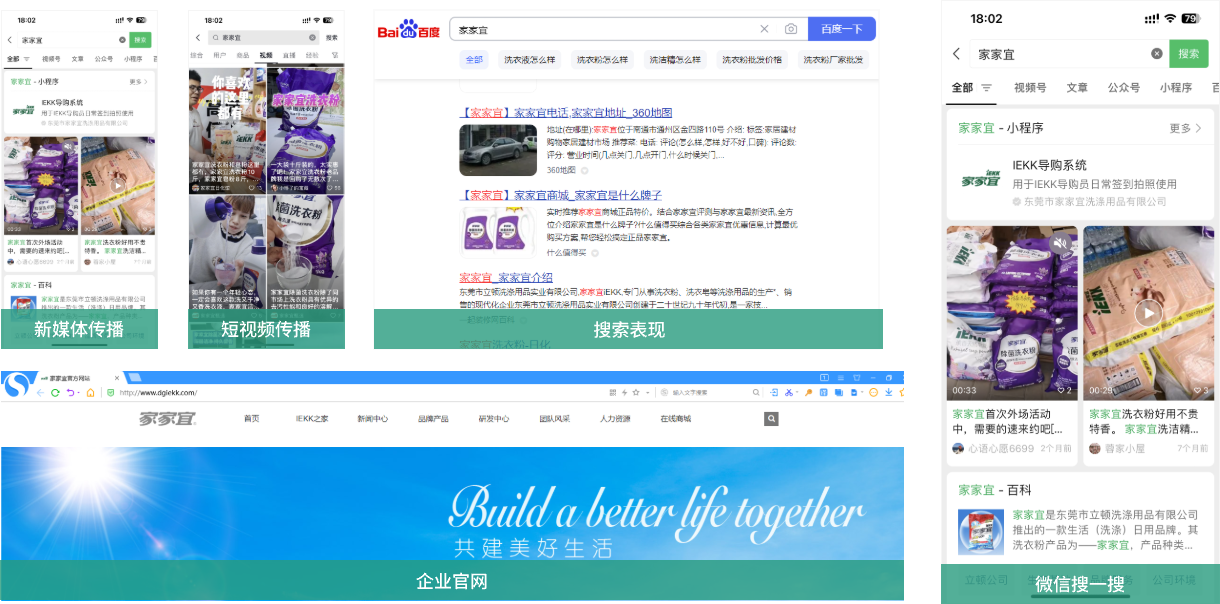Select the 全部 filter chip on Baidu
Screen dimensions: 1220x604
(473, 60)
